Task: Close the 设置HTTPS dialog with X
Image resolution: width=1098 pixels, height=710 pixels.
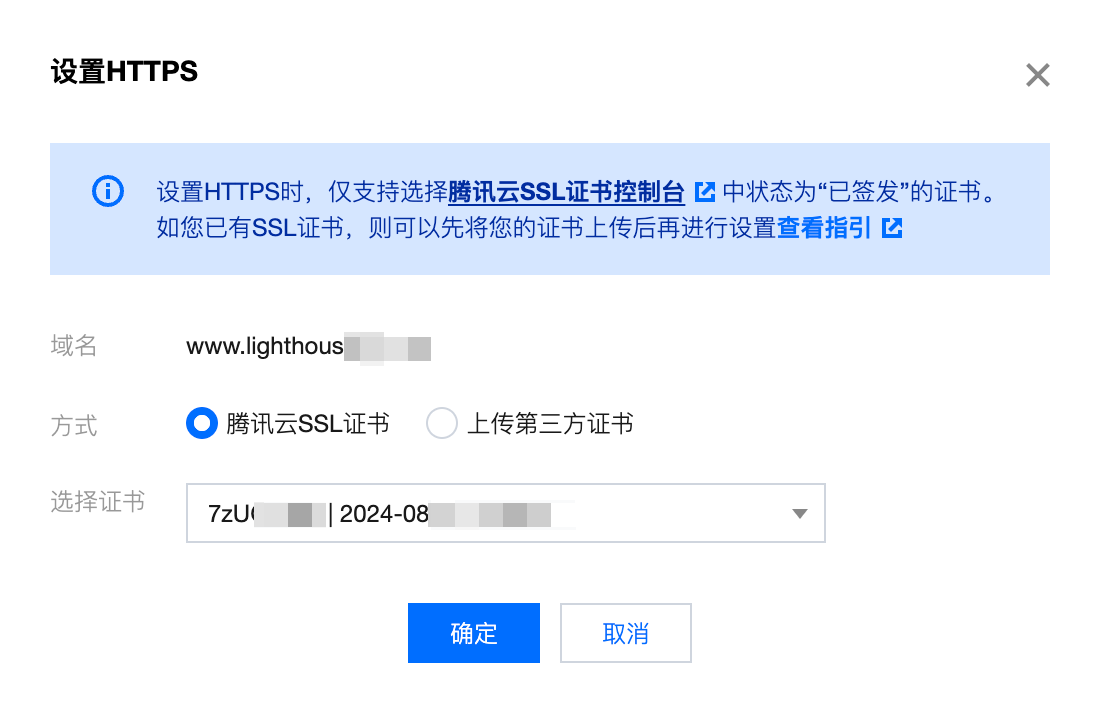Action: 1037,75
